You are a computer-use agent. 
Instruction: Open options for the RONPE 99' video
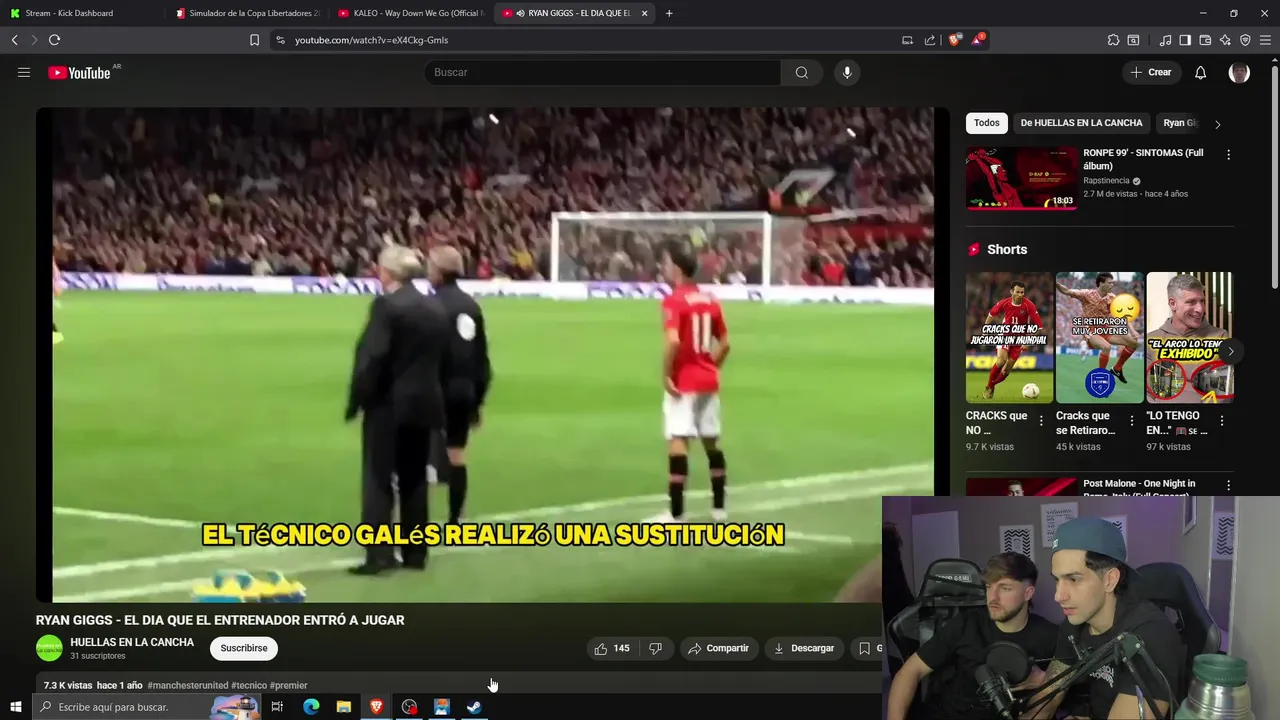pyautogui.click(x=1228, y=155)
